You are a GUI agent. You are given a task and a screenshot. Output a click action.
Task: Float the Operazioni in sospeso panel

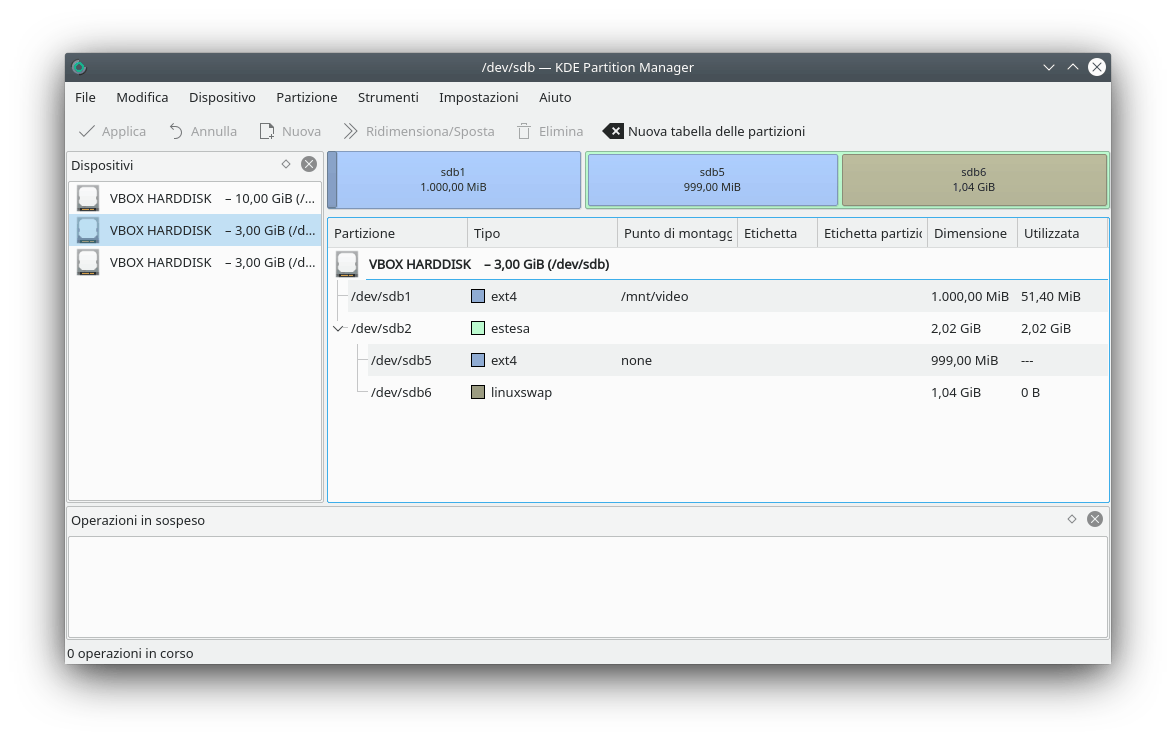(x=1072, y=519)
